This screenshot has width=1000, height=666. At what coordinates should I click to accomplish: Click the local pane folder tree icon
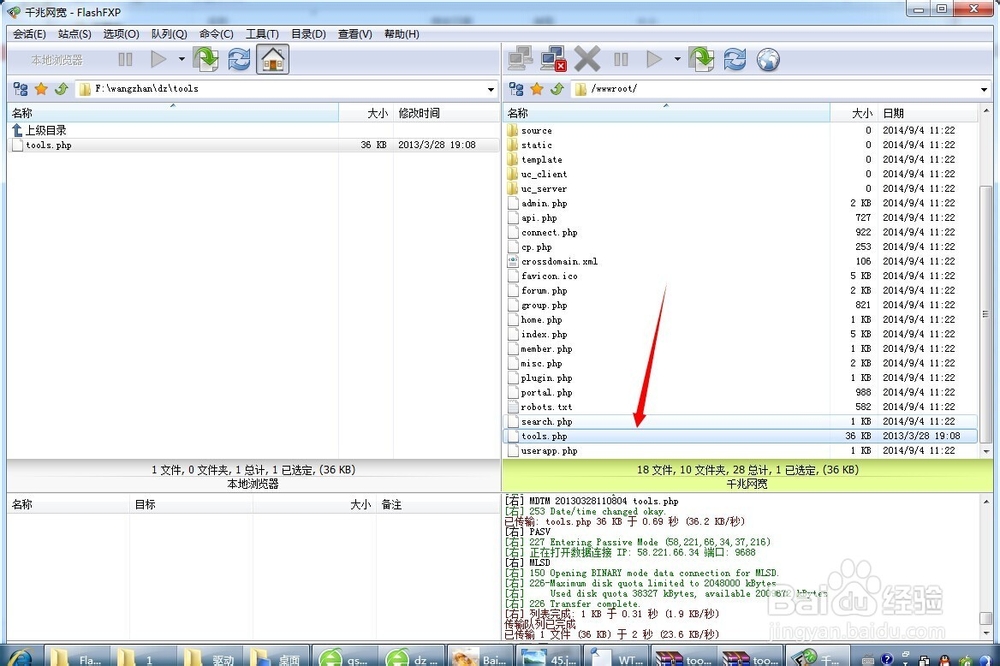pos(20,89)
